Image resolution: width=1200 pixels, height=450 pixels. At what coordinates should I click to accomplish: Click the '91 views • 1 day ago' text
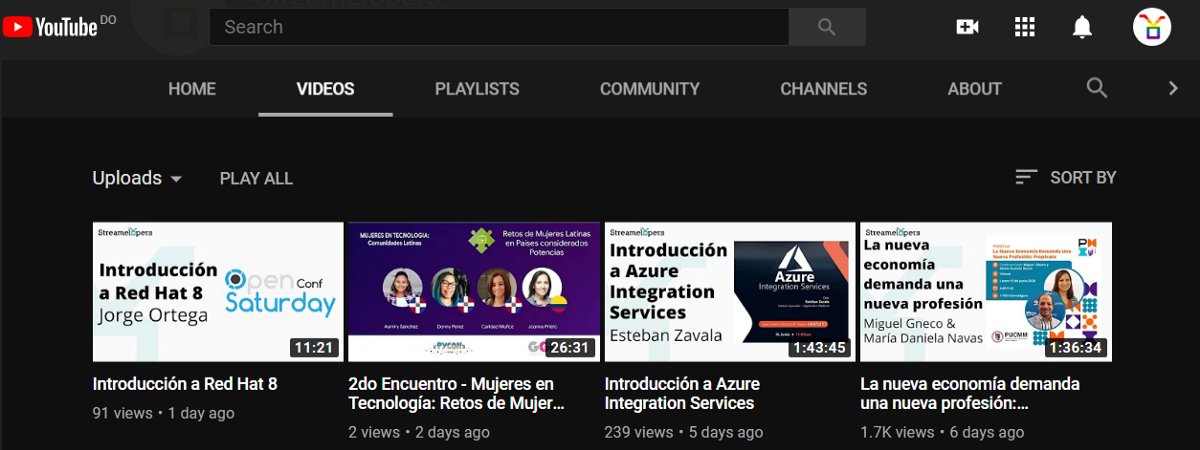(x=164, y=413)
